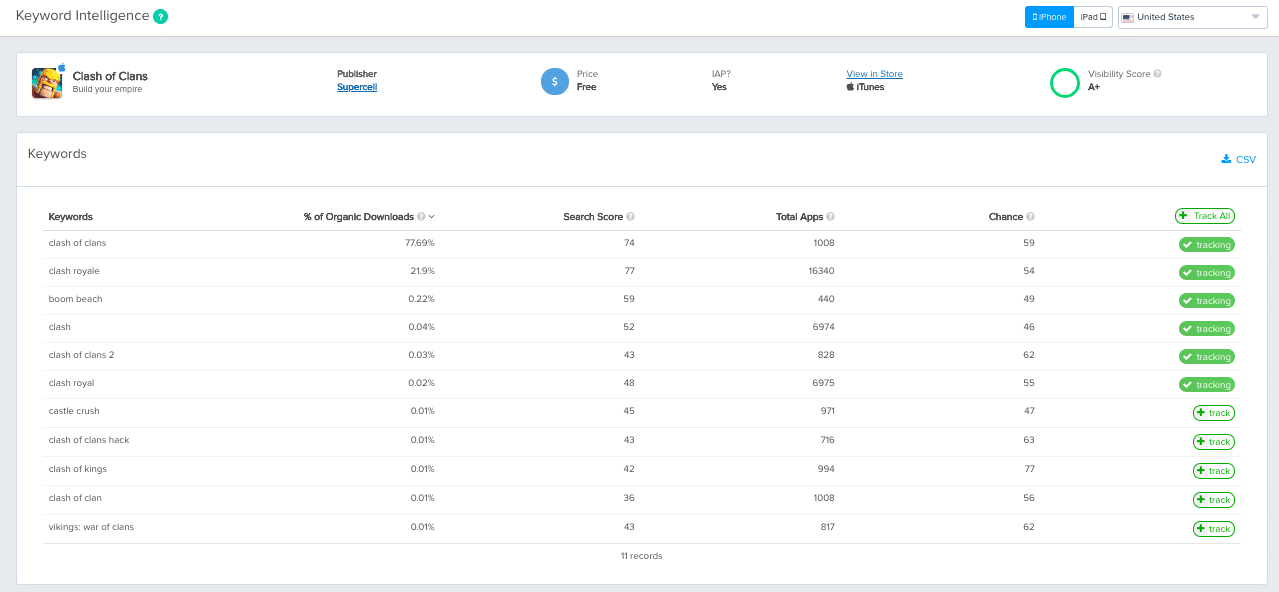Sort by the Keywords column header

tap(70, 217)
